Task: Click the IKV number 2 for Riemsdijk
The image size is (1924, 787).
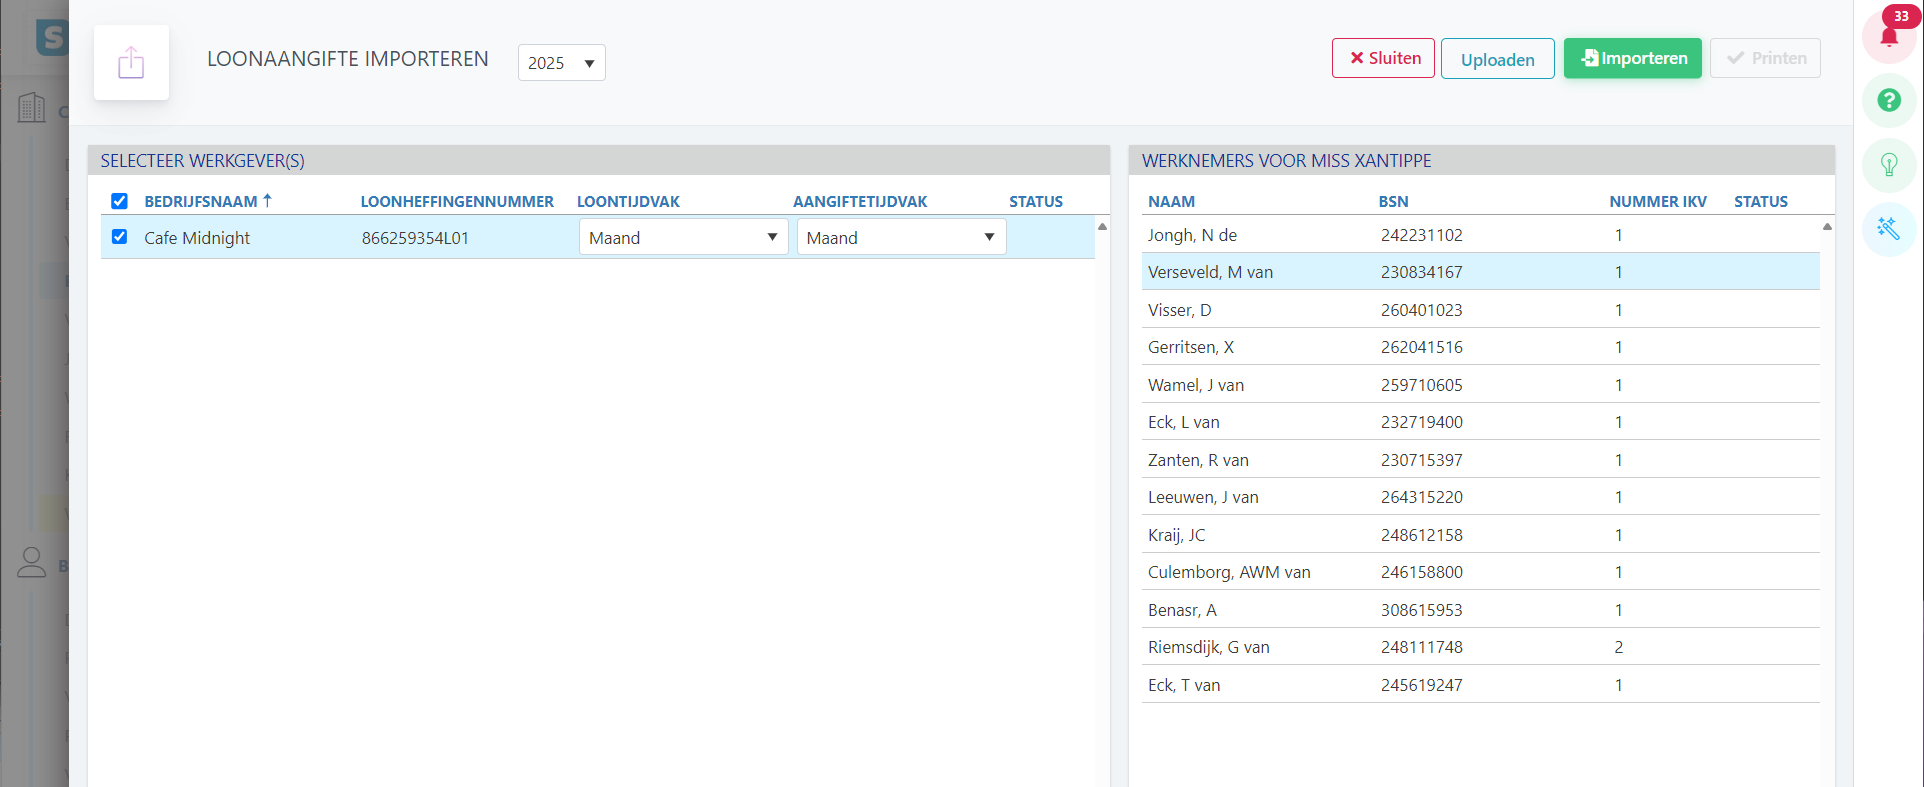Action: pos(1618,647)
